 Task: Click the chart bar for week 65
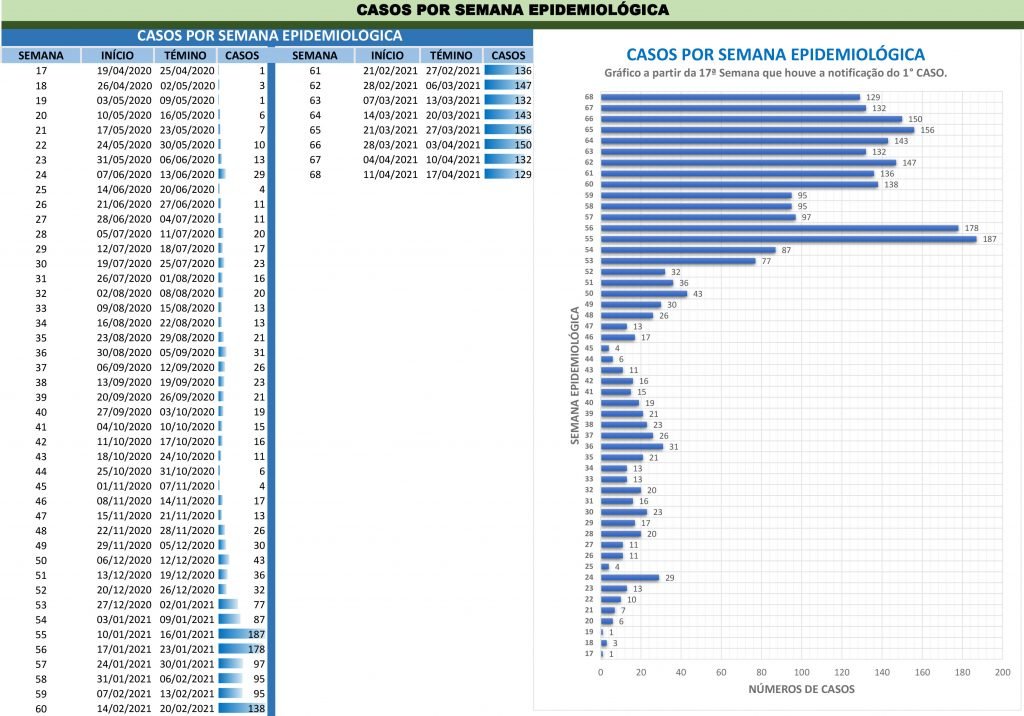click(x=757, y=130)
